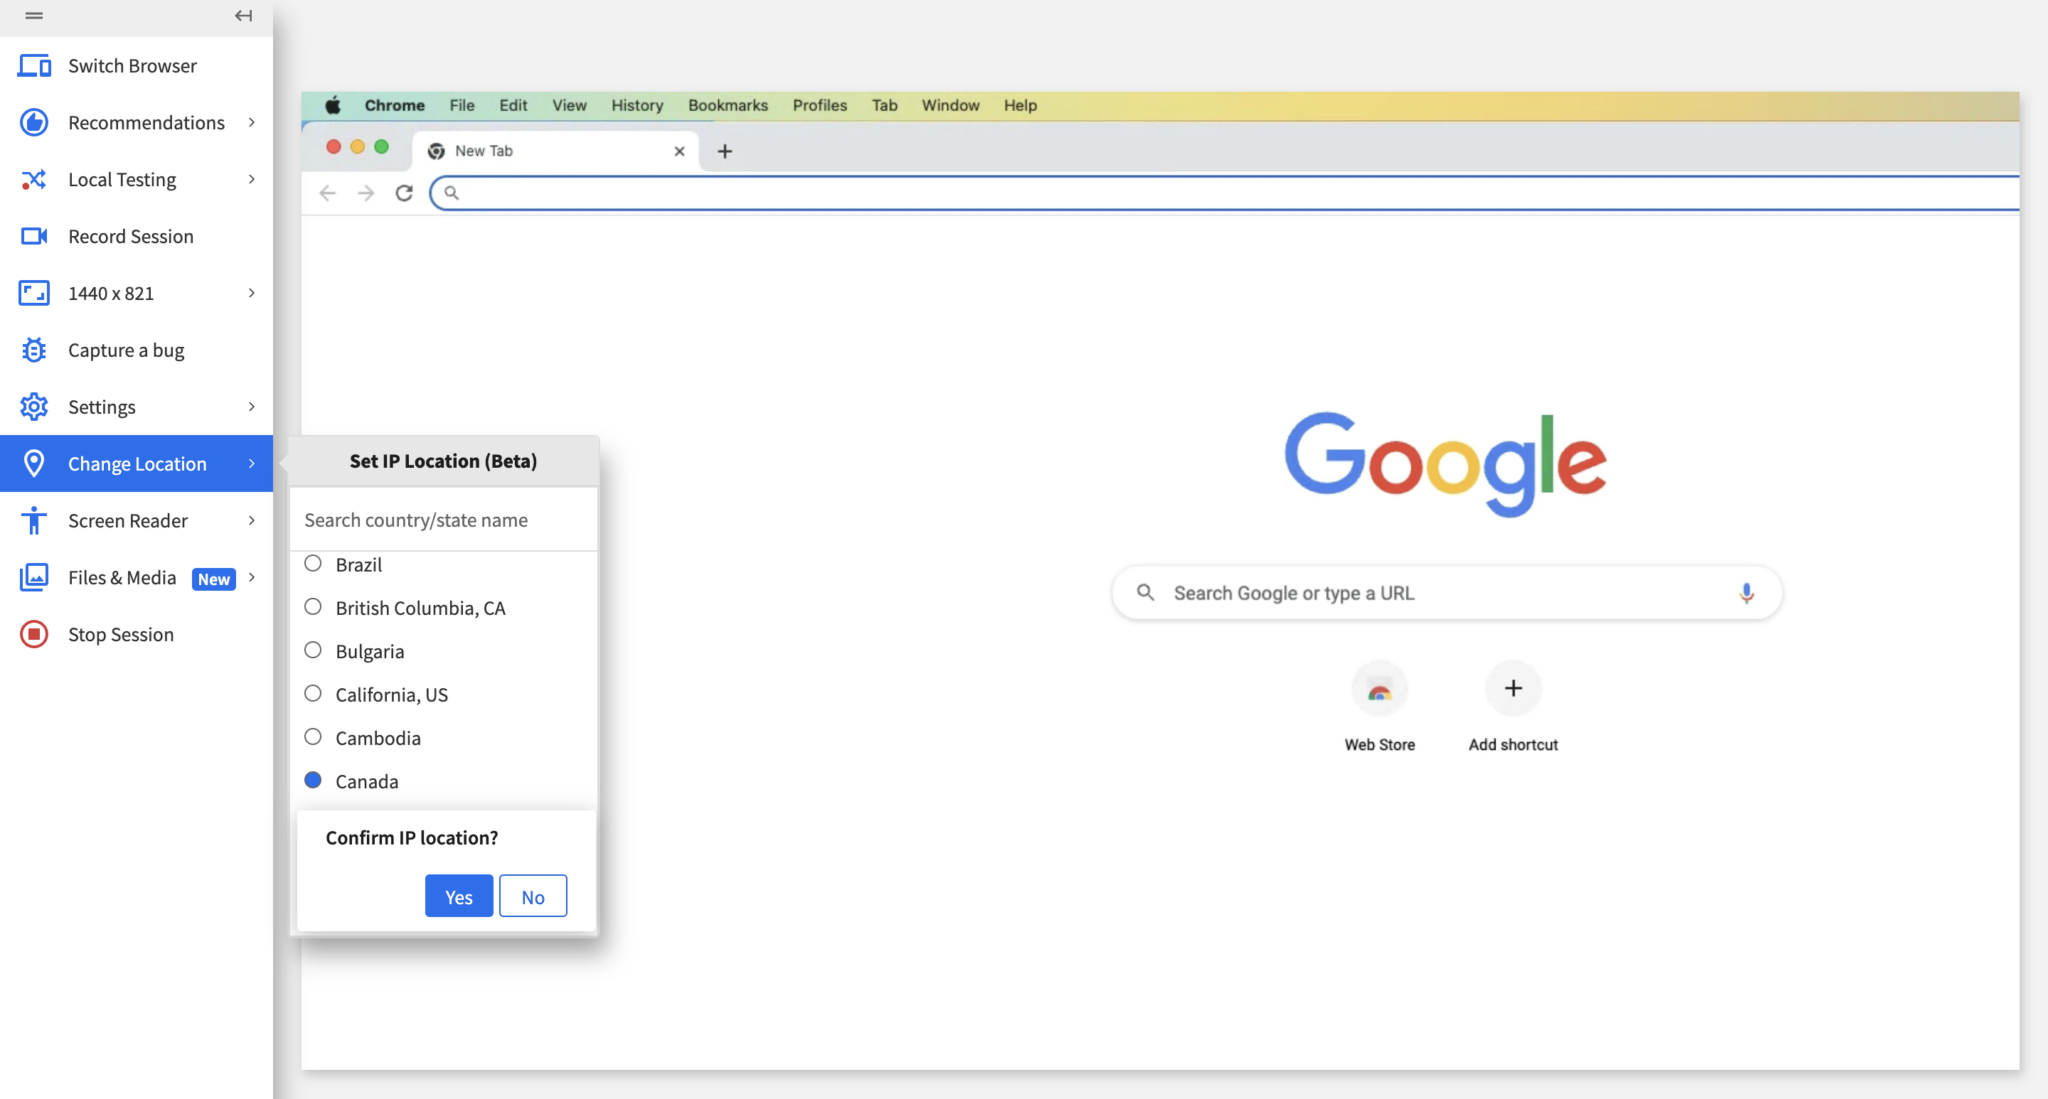Expand the Screen Reader options chevron
This screenshot has width=2048, height=1099.
(250, 520)
